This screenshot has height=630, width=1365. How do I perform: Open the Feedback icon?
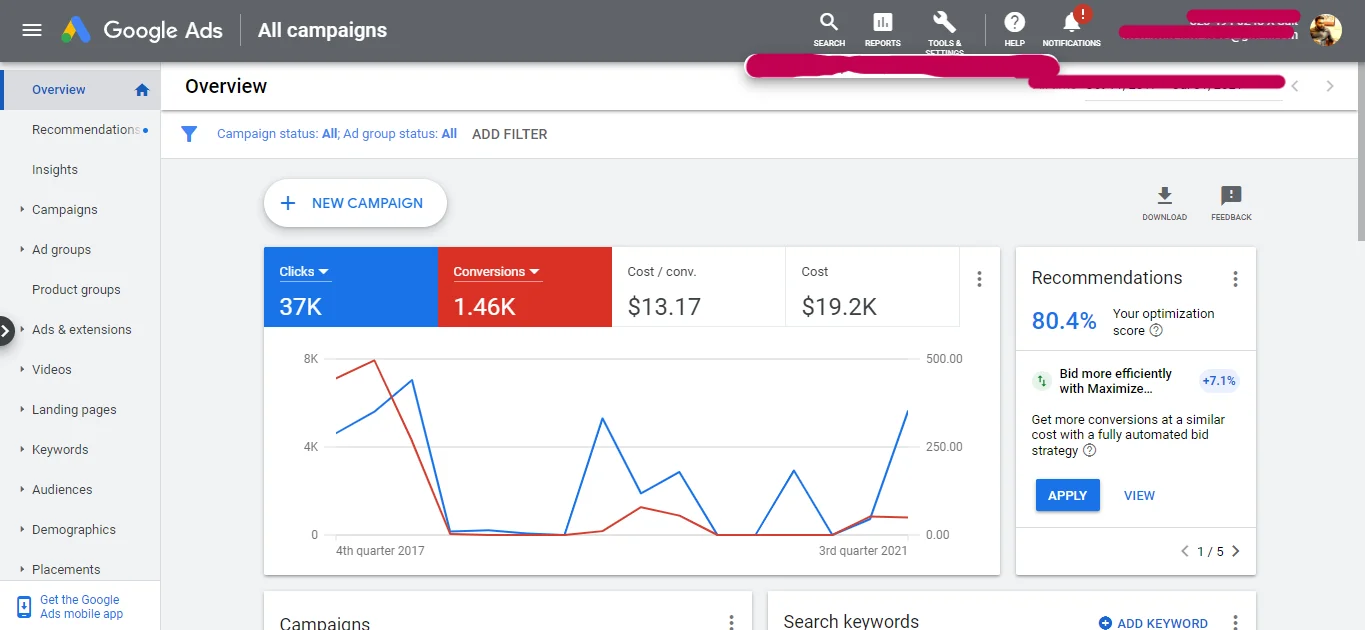(x=1231, y=196)
